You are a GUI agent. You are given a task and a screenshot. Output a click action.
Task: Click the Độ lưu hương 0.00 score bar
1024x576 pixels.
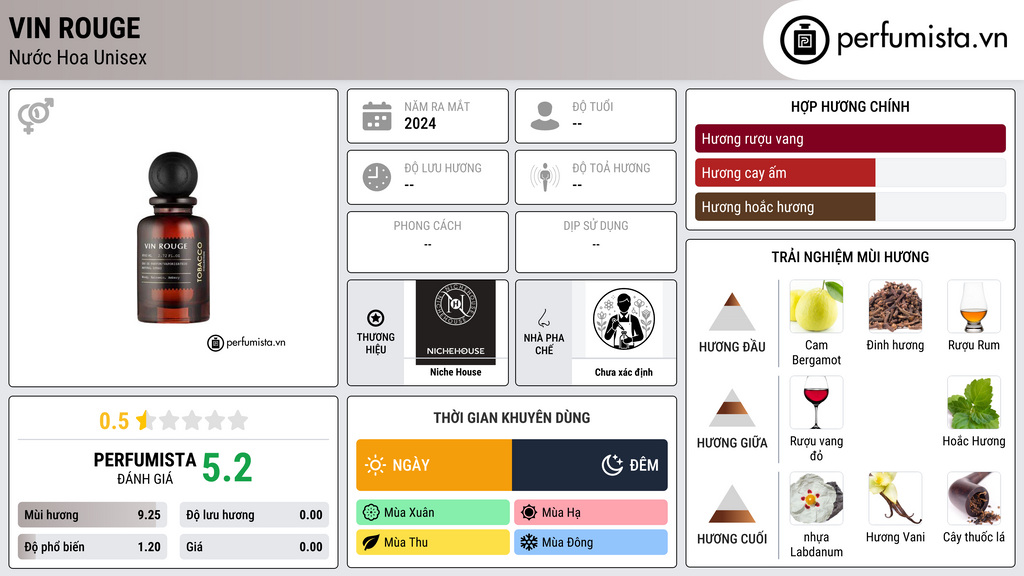[x=254, y=515]
